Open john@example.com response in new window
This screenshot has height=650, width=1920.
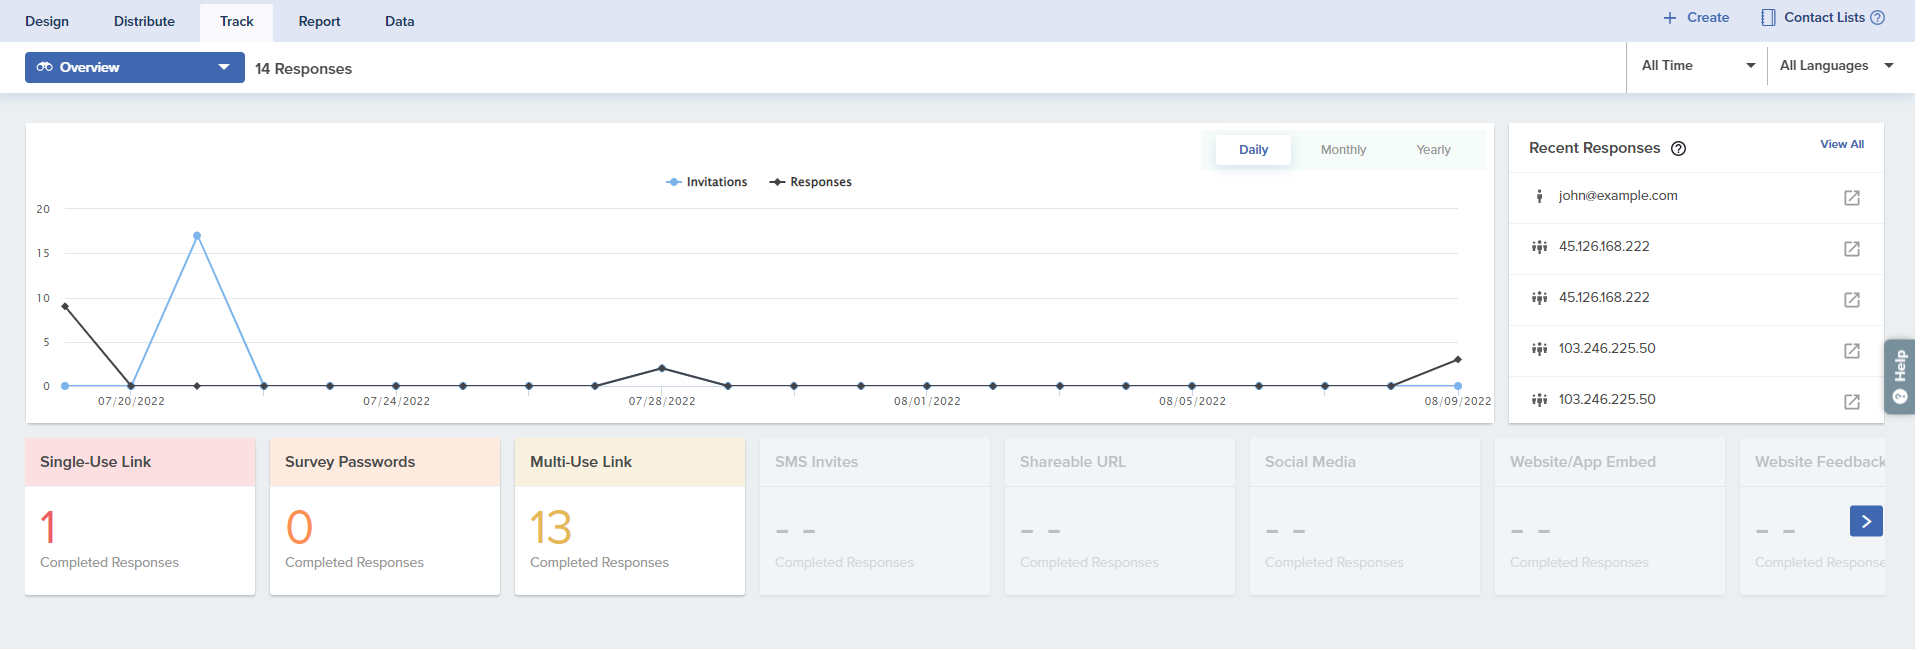[x=1851, y=198]
